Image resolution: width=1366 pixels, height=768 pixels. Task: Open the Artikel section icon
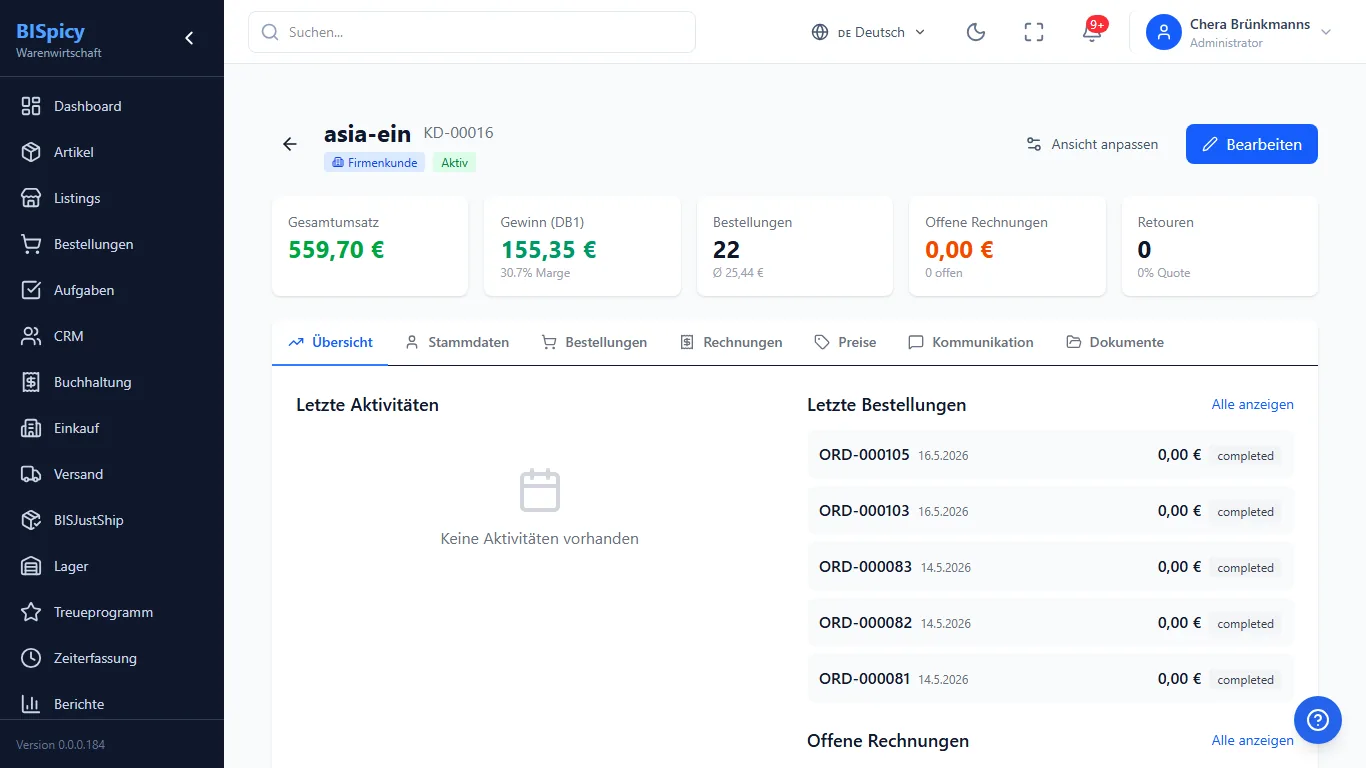pos(31,152)
